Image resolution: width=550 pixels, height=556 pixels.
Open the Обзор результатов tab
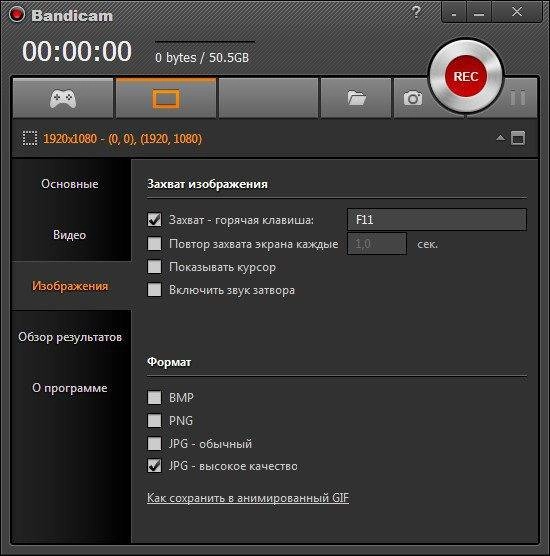pyautogui.click(x=70, y=337)
